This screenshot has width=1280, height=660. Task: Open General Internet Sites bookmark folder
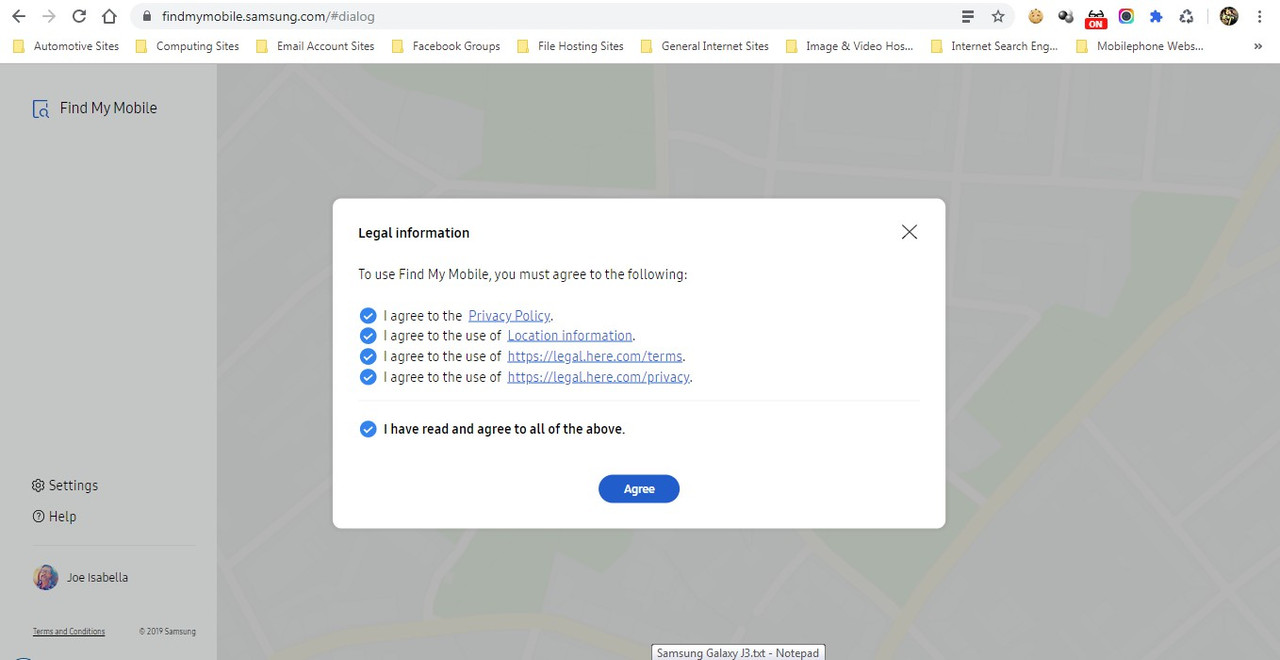tap(705, 46)
